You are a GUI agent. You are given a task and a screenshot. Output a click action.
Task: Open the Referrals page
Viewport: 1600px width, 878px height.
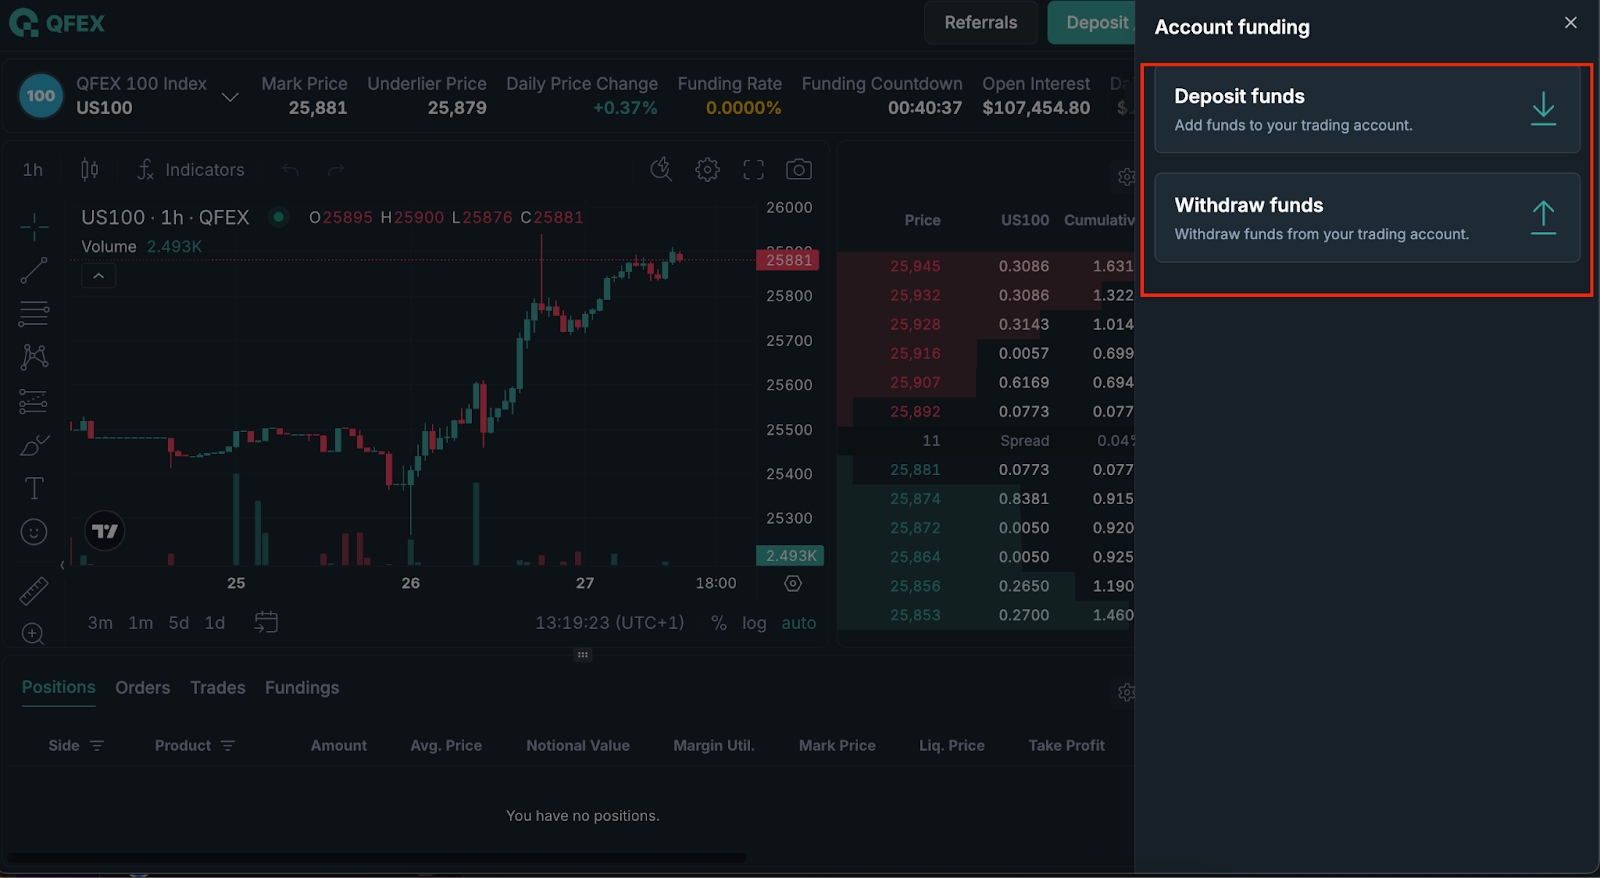coord(980,23)
